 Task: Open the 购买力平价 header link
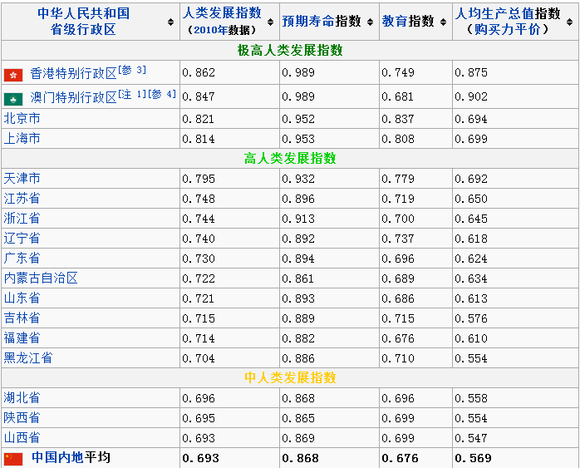click(x=507, y=29)
